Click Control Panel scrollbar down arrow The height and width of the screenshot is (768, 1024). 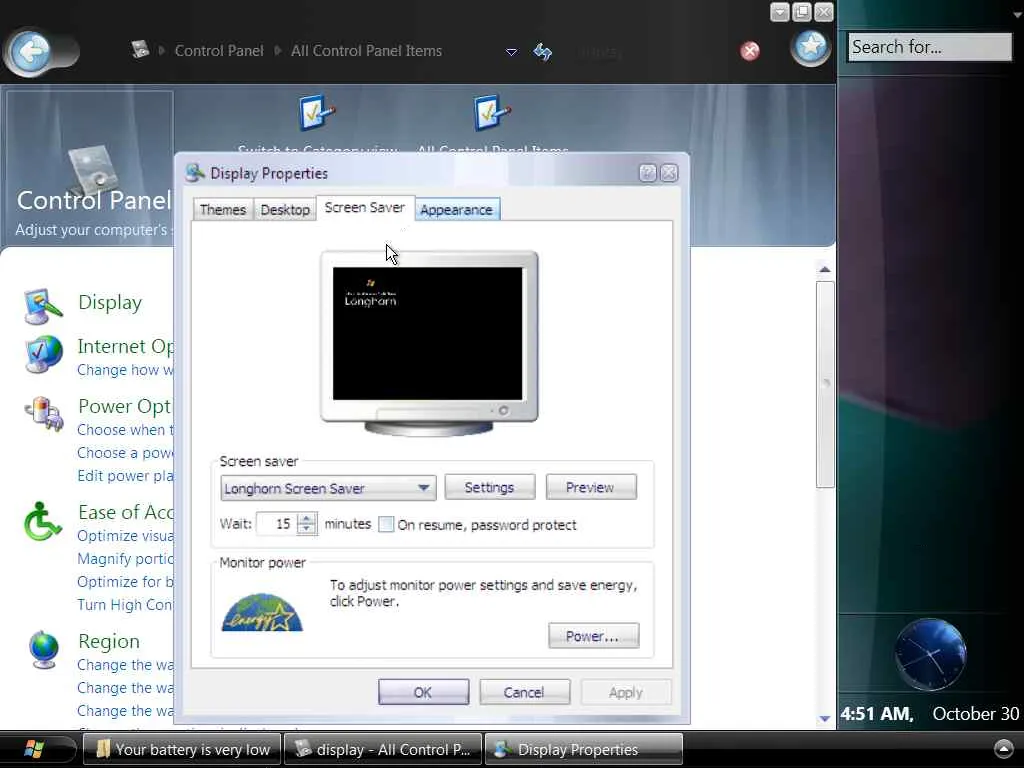coord(825,718)
